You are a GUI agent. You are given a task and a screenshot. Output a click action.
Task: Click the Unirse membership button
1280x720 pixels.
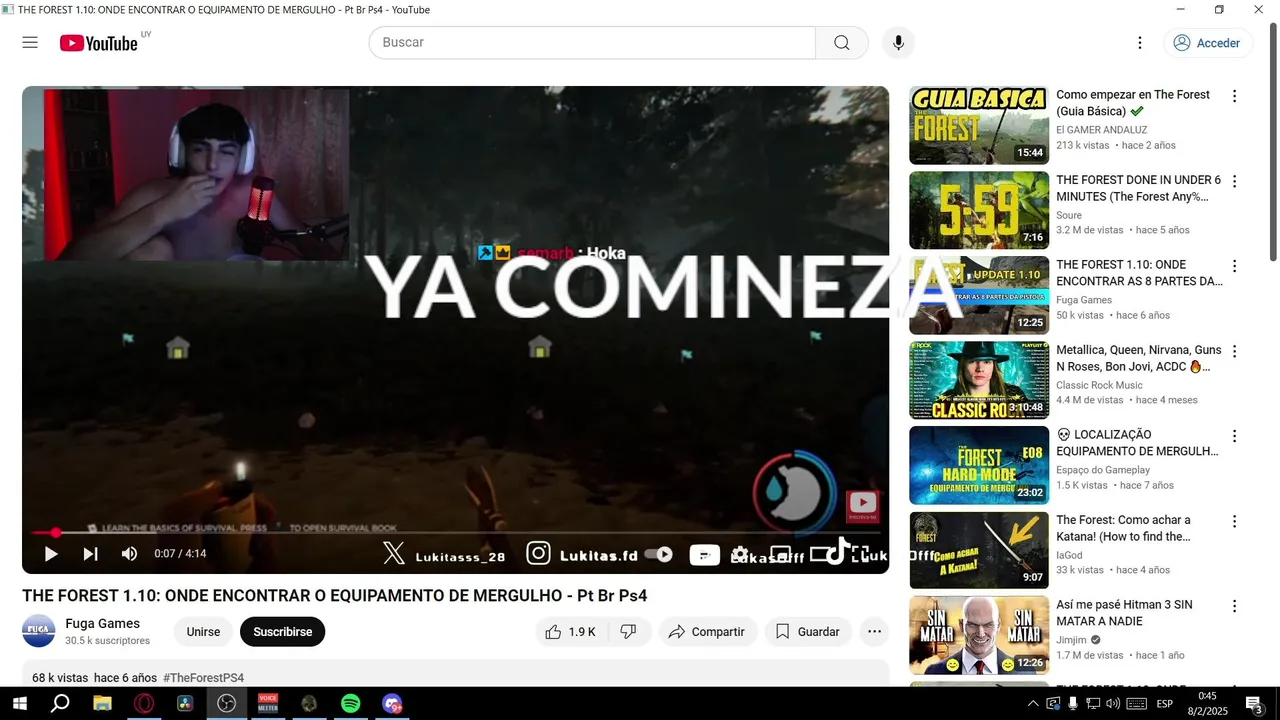click(x=203, y=632)
